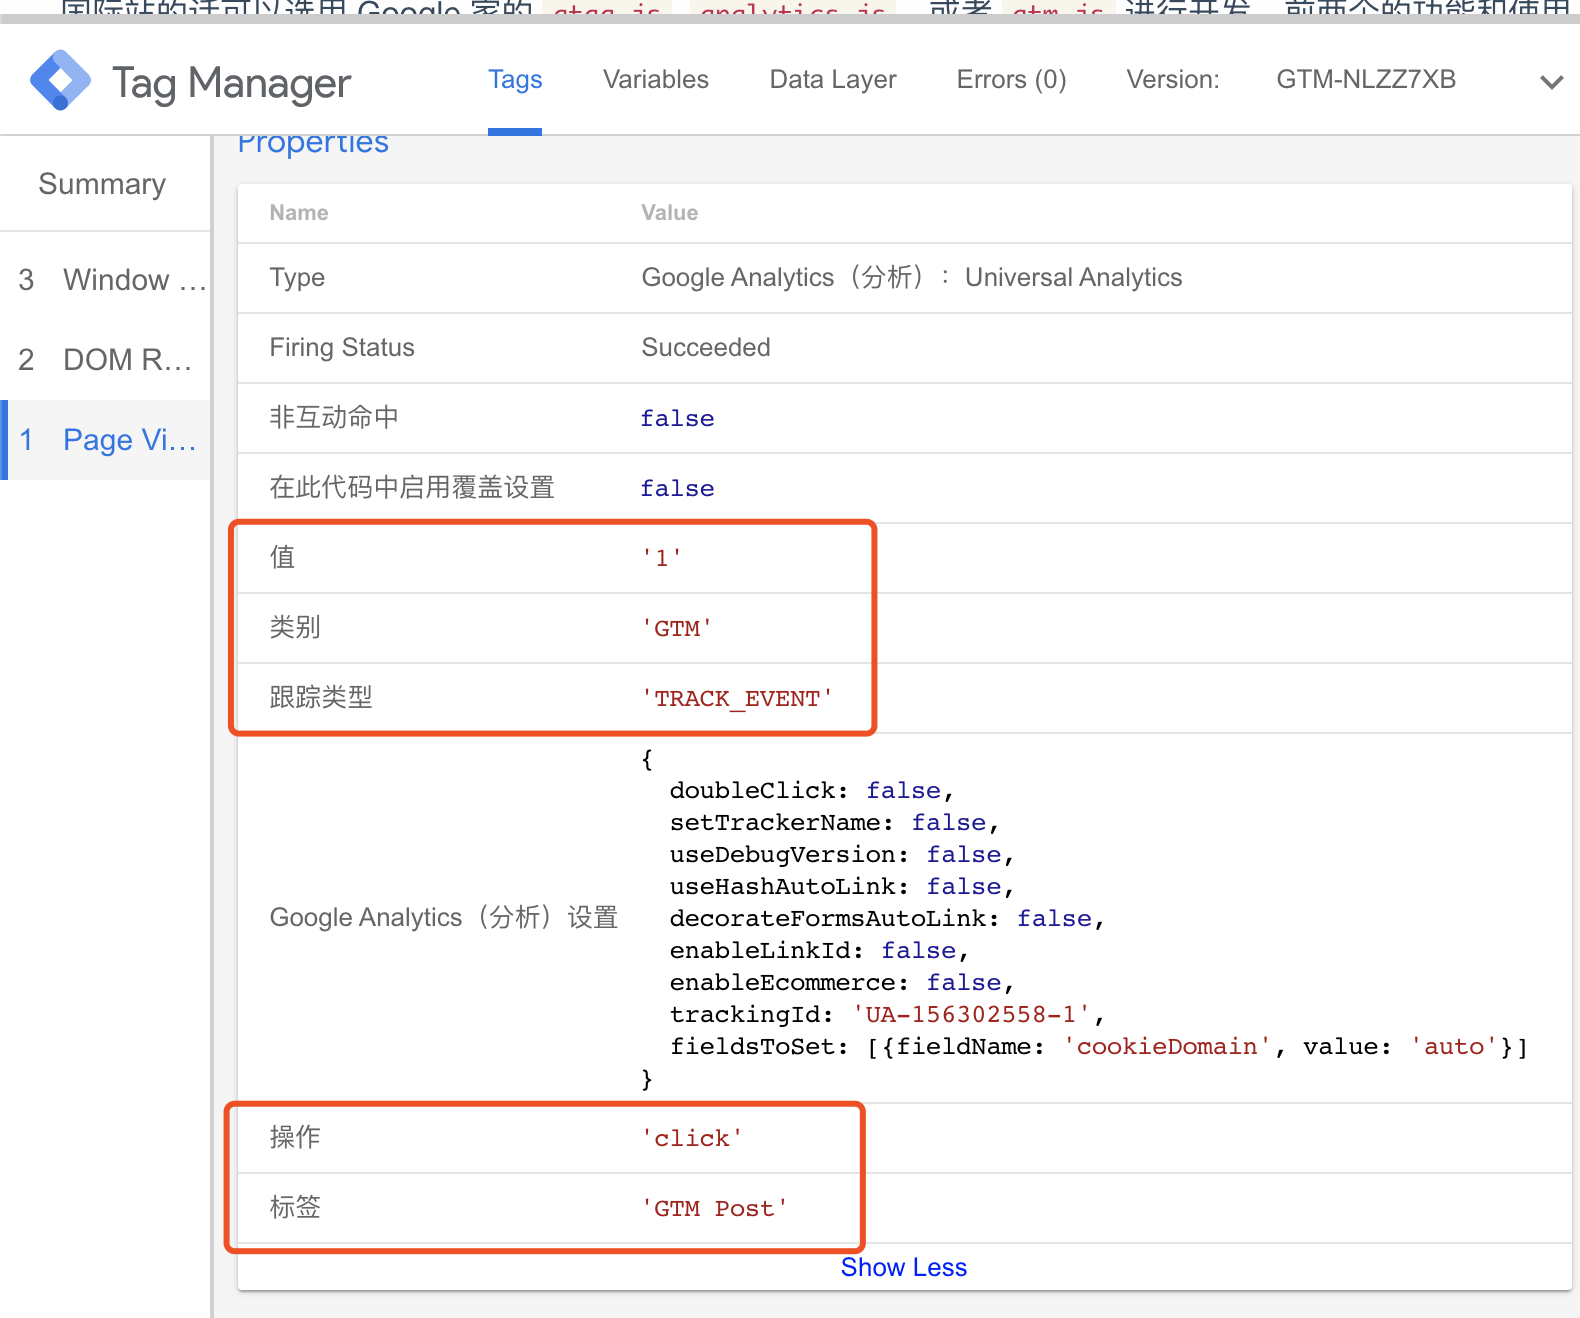1580x1318 pixels.
Task: Open the Errors (0) tab
Action: (1011, 80)
